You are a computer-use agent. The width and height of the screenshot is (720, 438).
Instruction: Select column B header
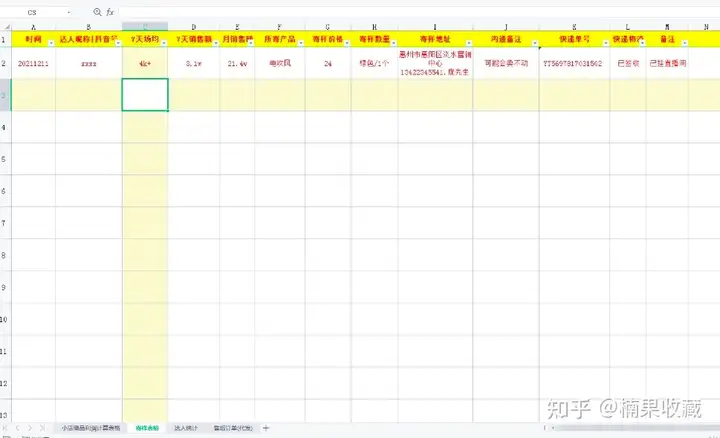click(89, 27)
